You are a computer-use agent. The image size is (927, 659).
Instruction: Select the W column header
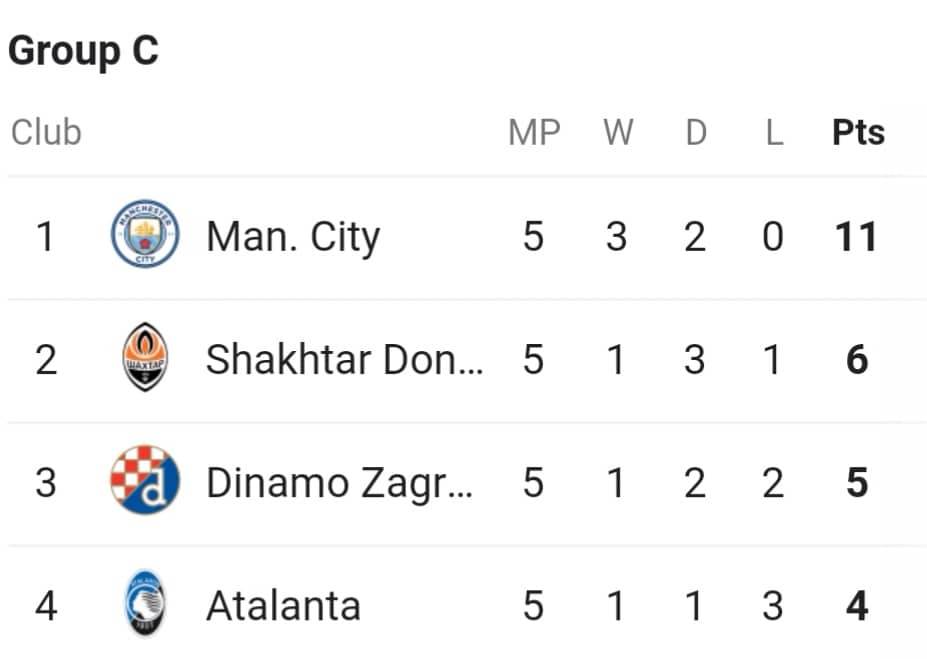pos(618,132)
